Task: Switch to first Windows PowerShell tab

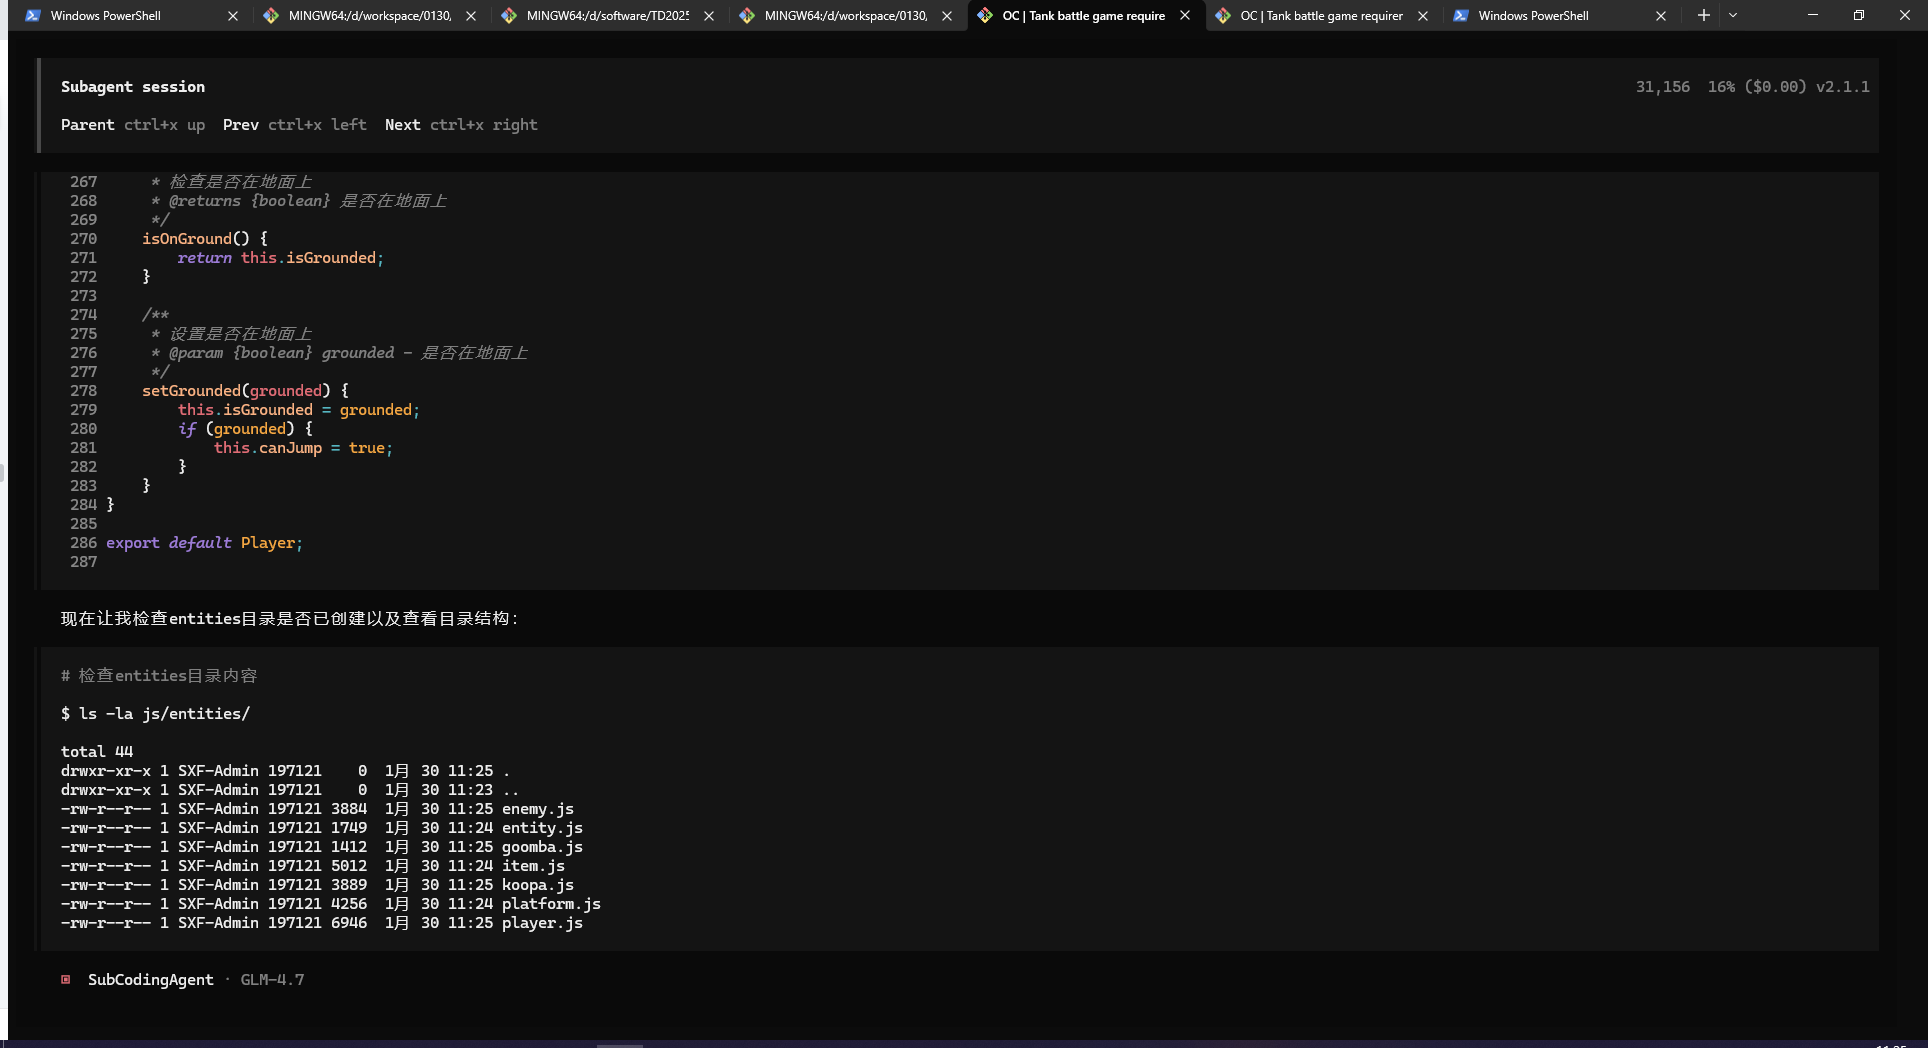Action: tap(105, 16)
